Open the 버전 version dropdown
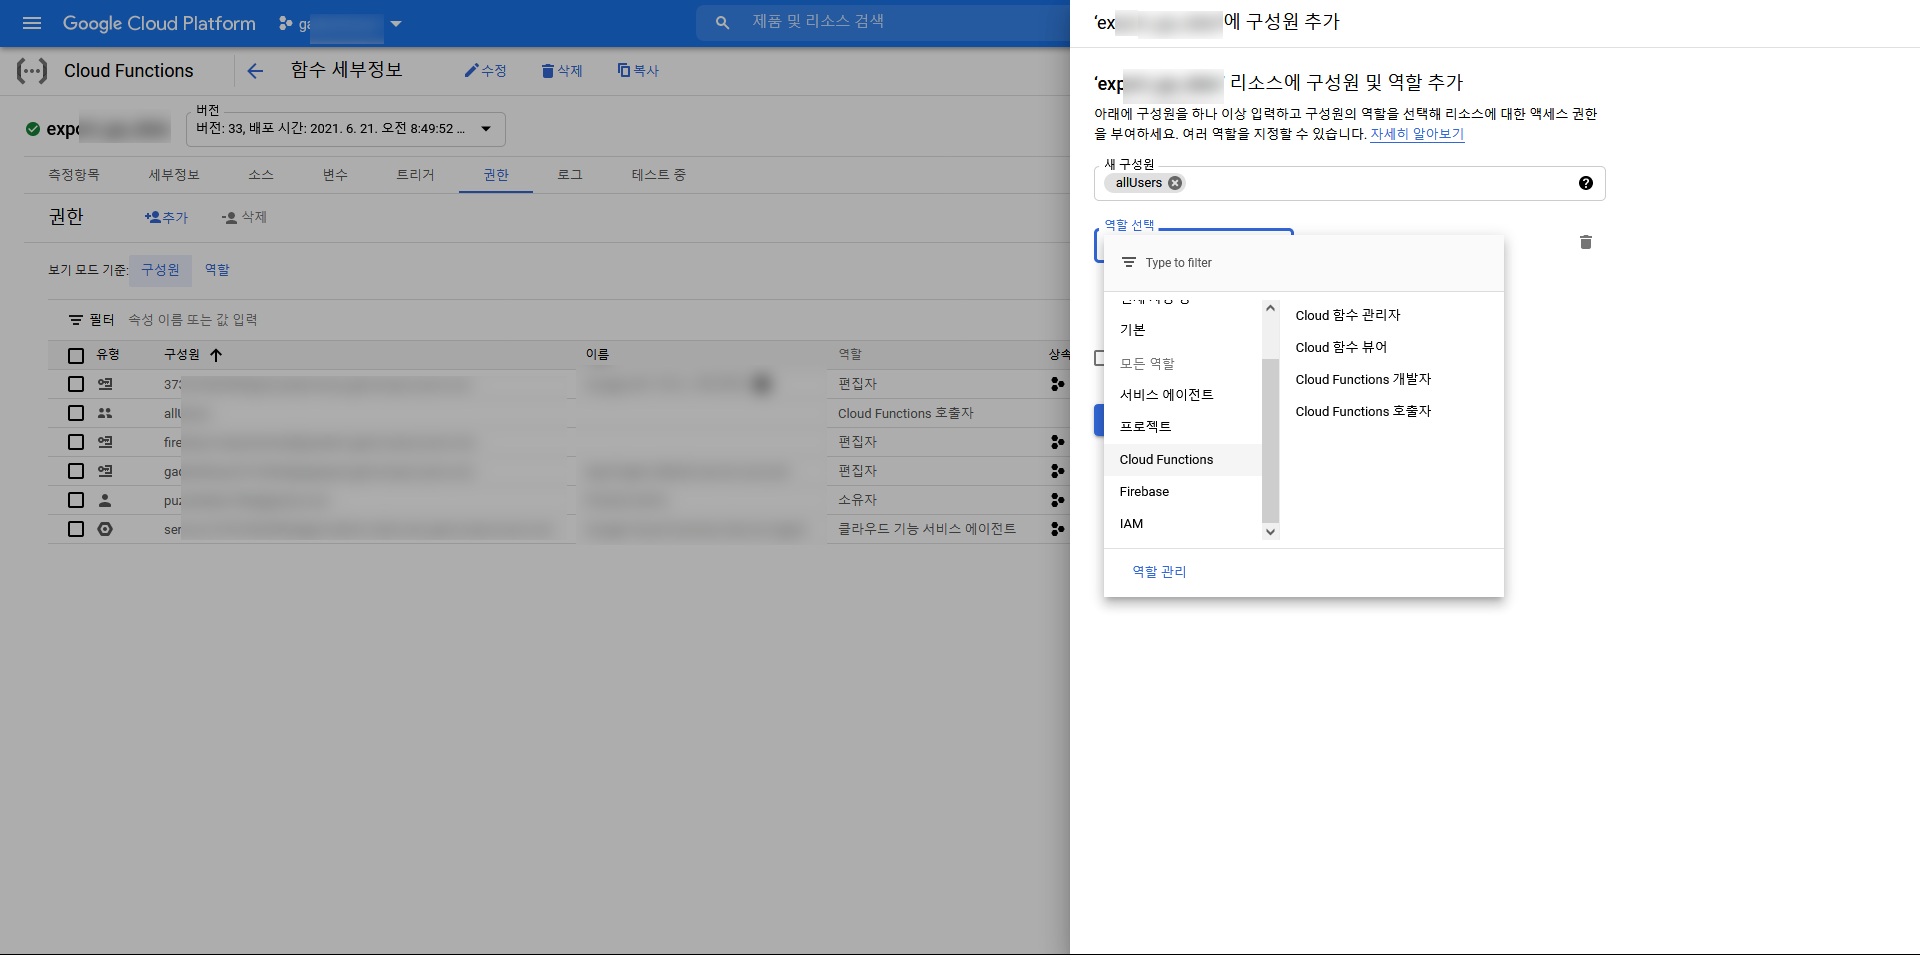This screenshot has height=955, width=1920. click(x=345, y=129)
